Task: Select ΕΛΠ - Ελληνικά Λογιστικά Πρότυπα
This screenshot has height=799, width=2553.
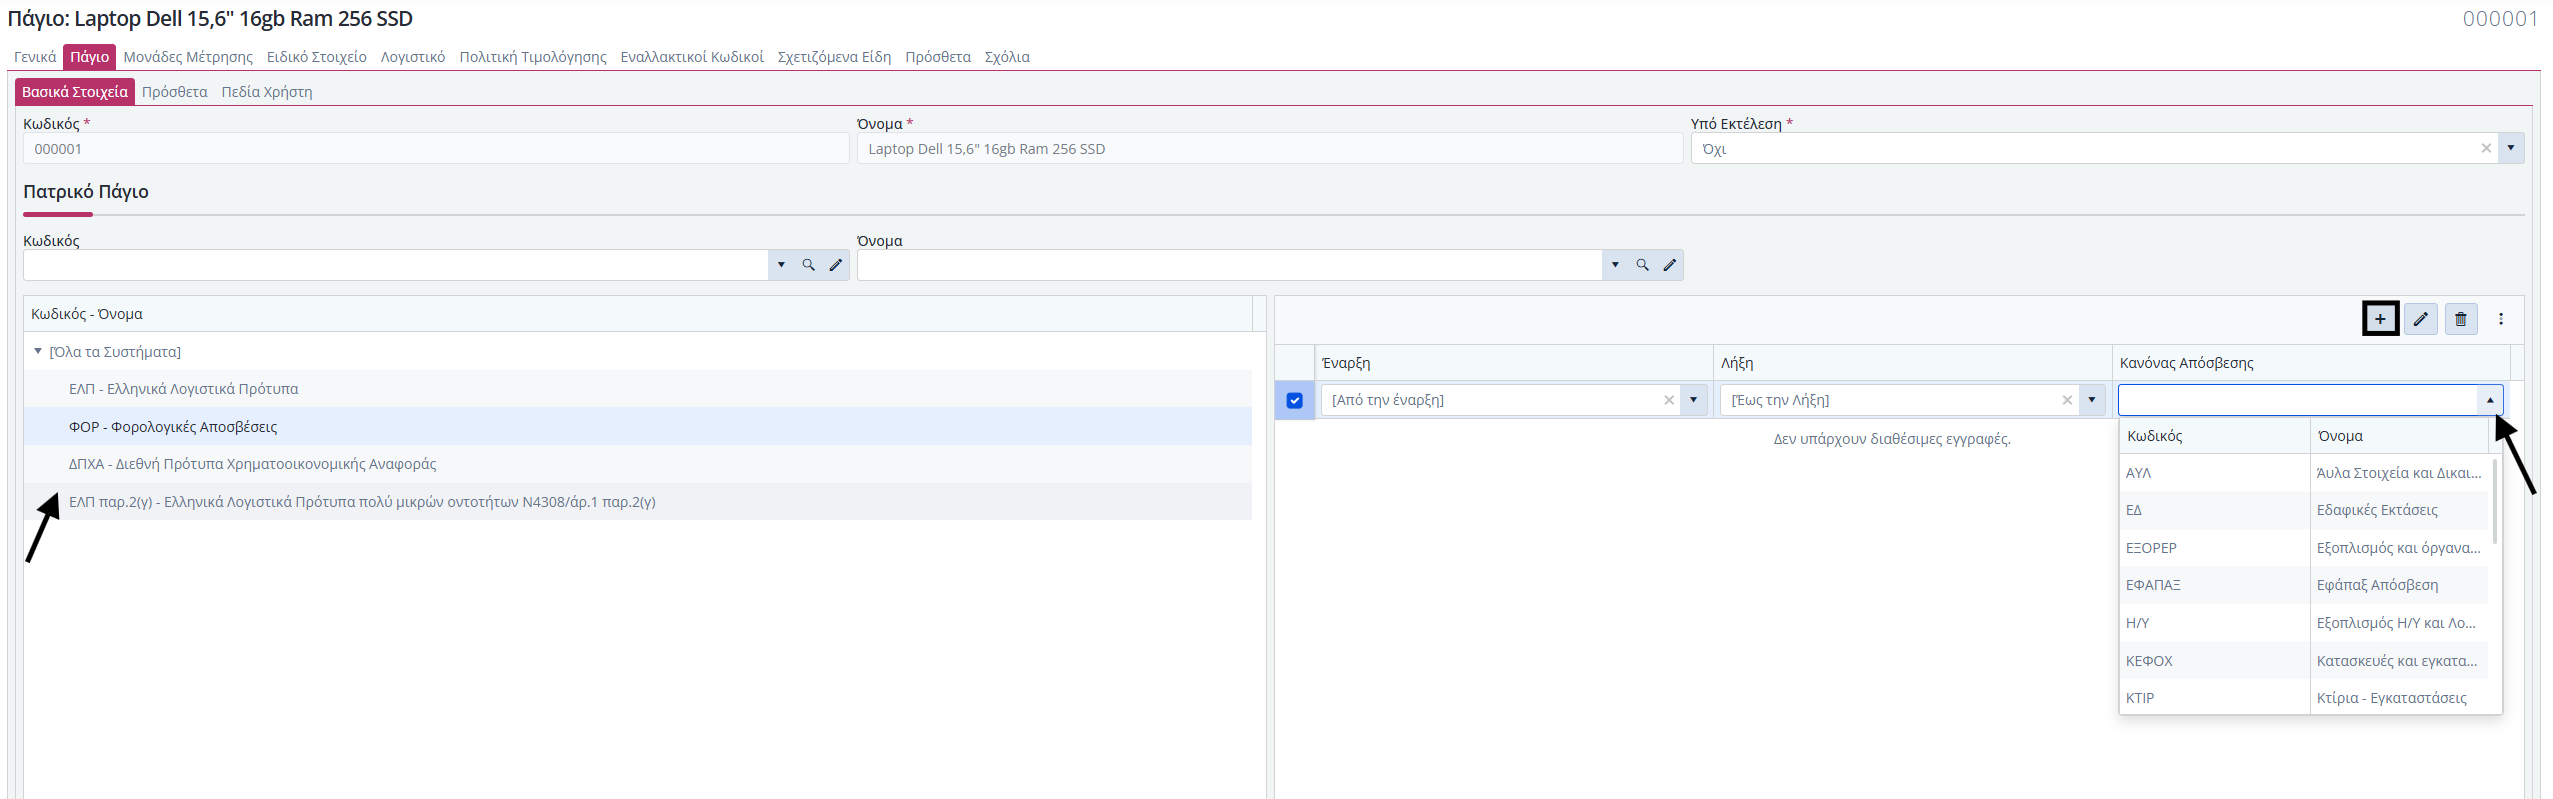Action: click(638, 389)
